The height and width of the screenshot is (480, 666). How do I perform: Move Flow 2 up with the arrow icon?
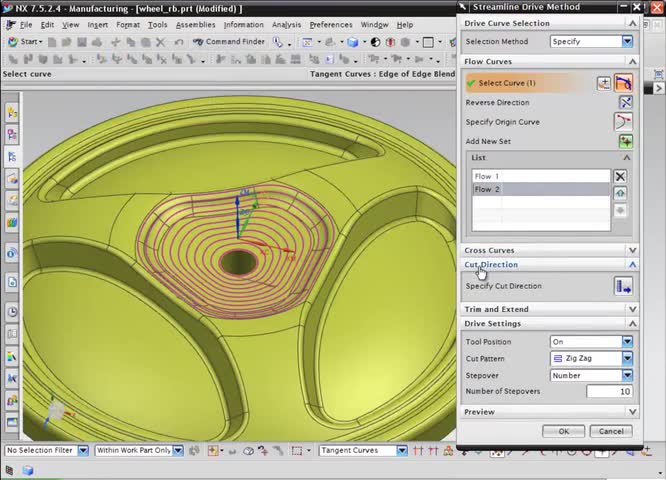click(x=620, y=193)
